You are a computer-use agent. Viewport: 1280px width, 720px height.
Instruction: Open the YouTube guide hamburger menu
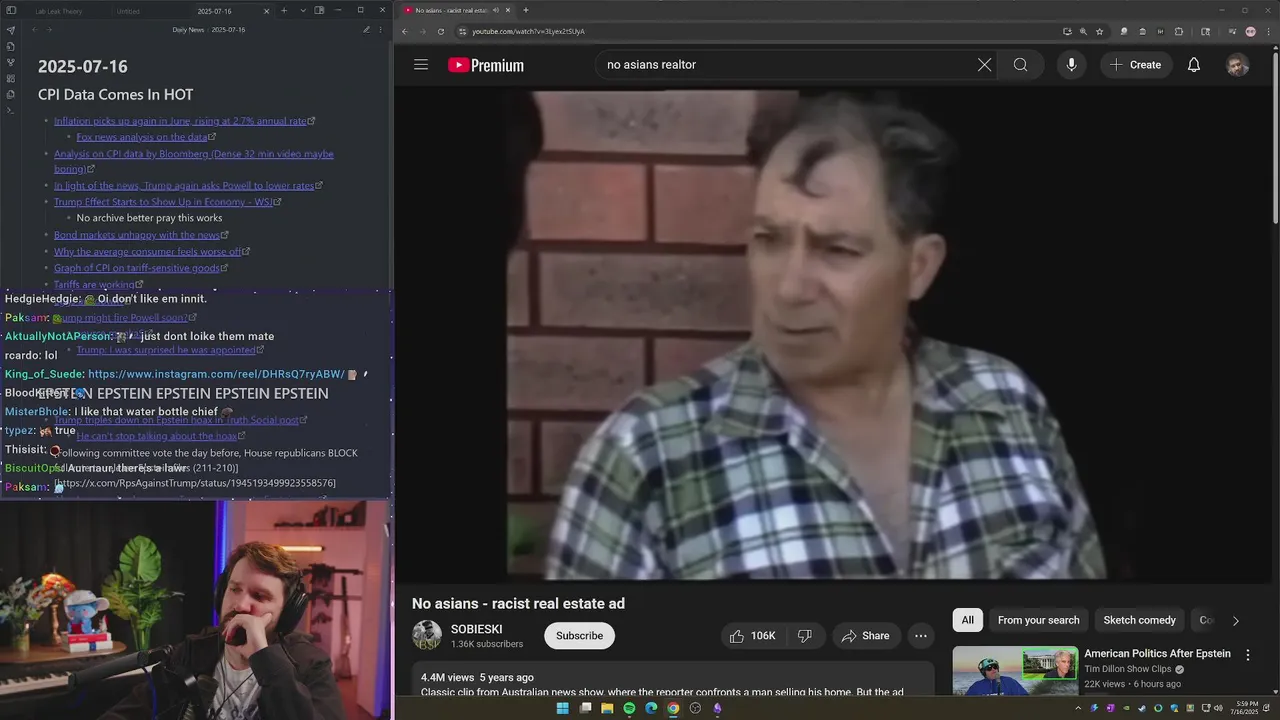click(x=421, y=65)
